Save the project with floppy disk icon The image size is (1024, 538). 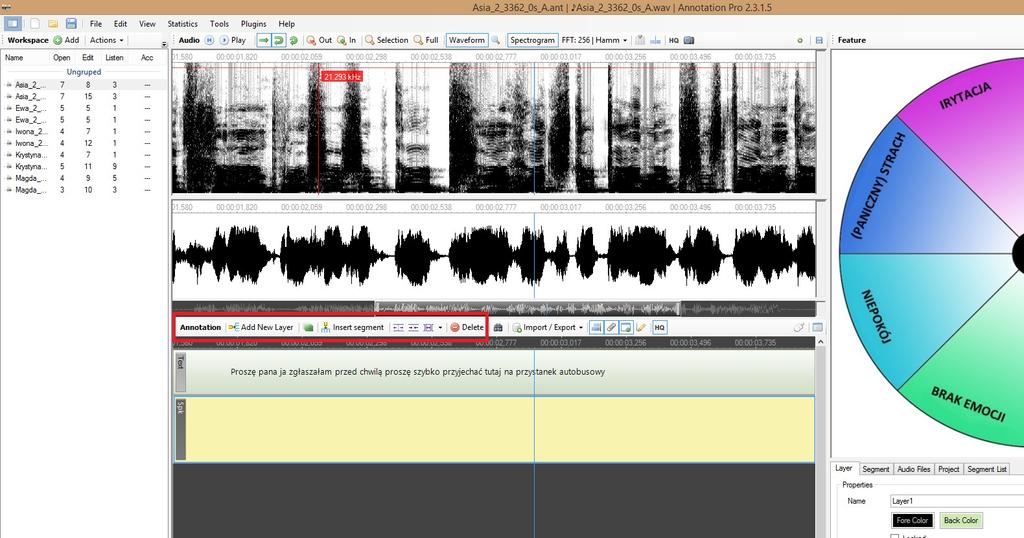click(71, 24)
